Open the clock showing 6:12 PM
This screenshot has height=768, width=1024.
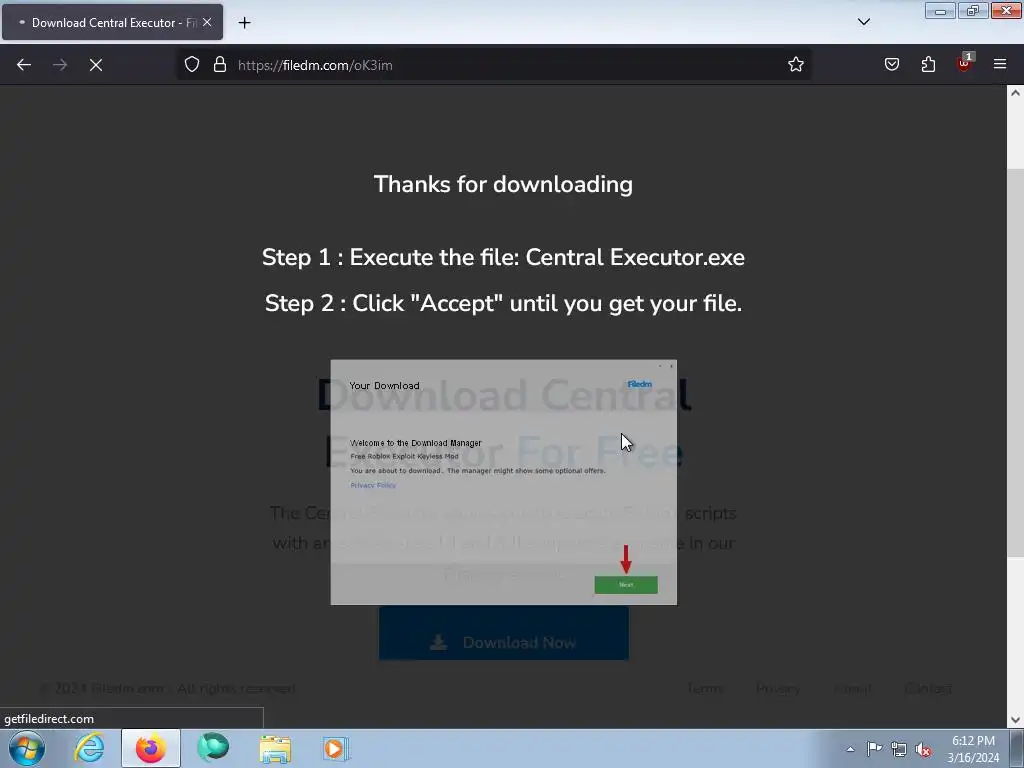973,749
